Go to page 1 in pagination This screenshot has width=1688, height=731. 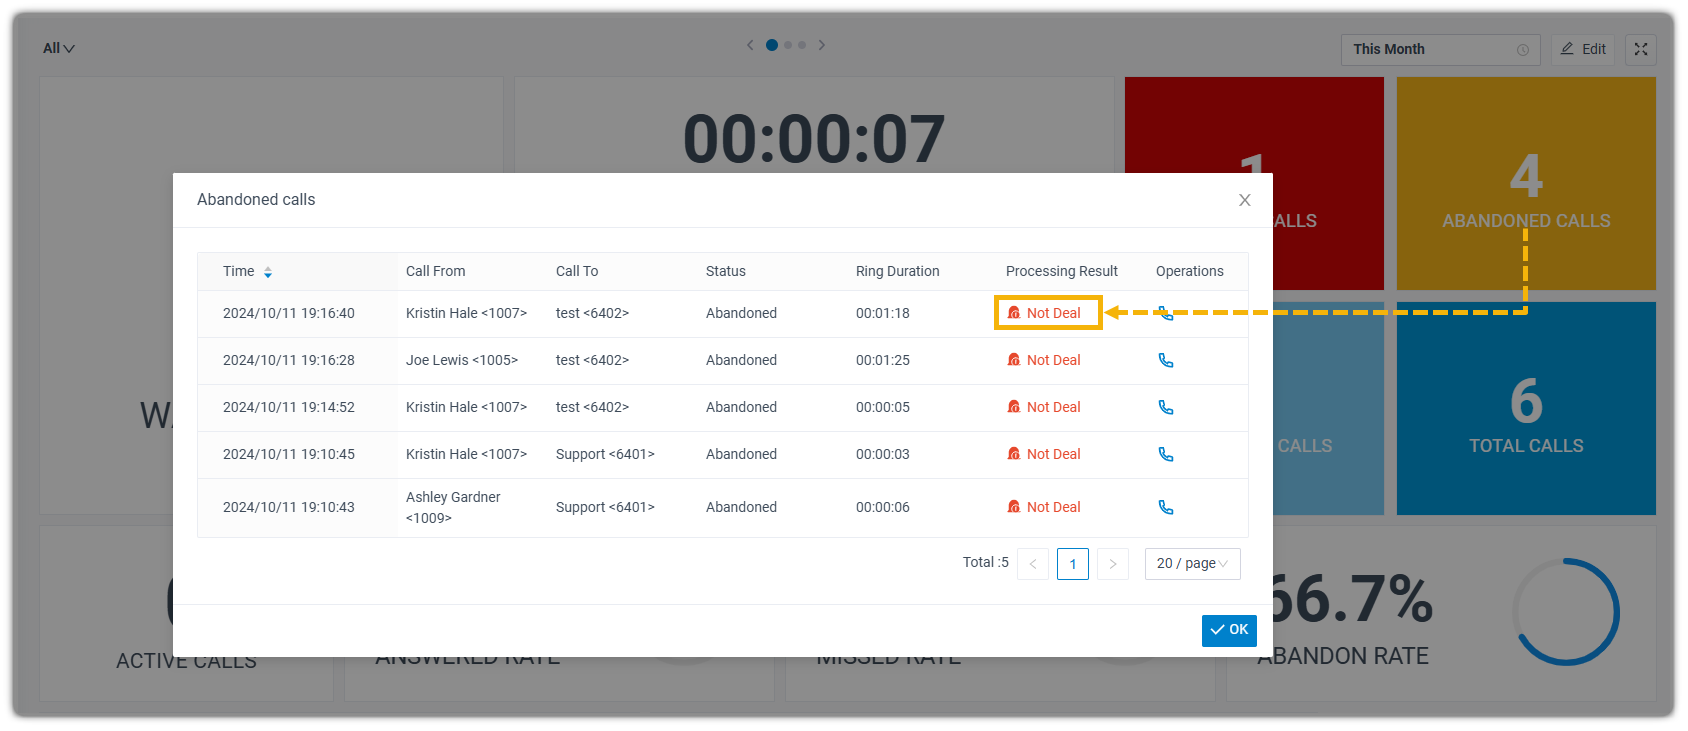pos(1072,564)
